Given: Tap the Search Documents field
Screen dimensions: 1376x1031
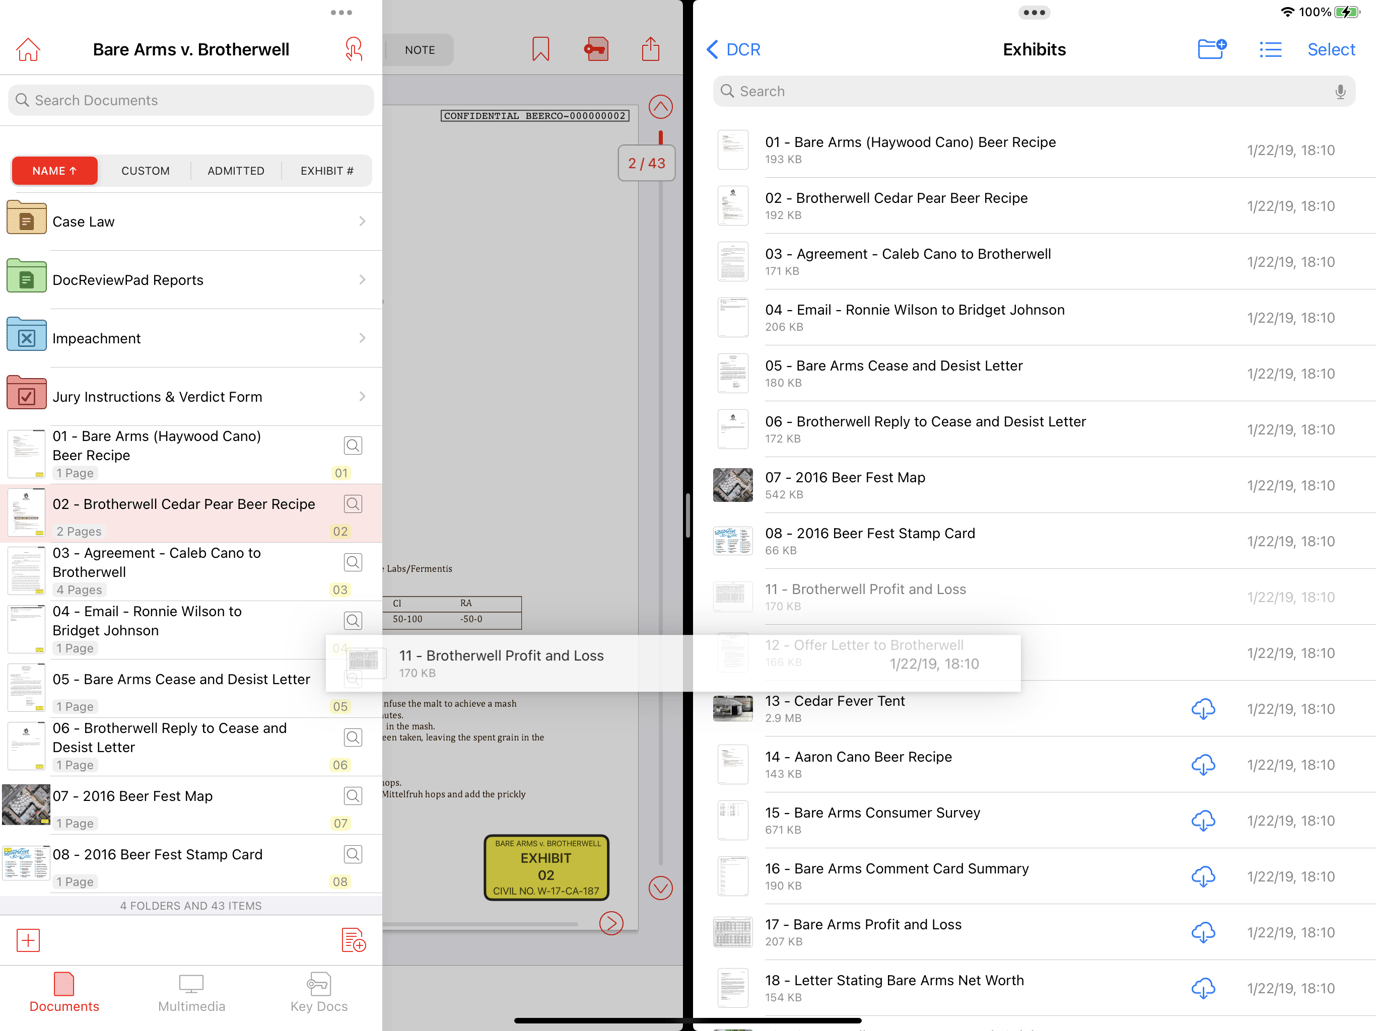Looking at the screenshot, I should 190,100.
